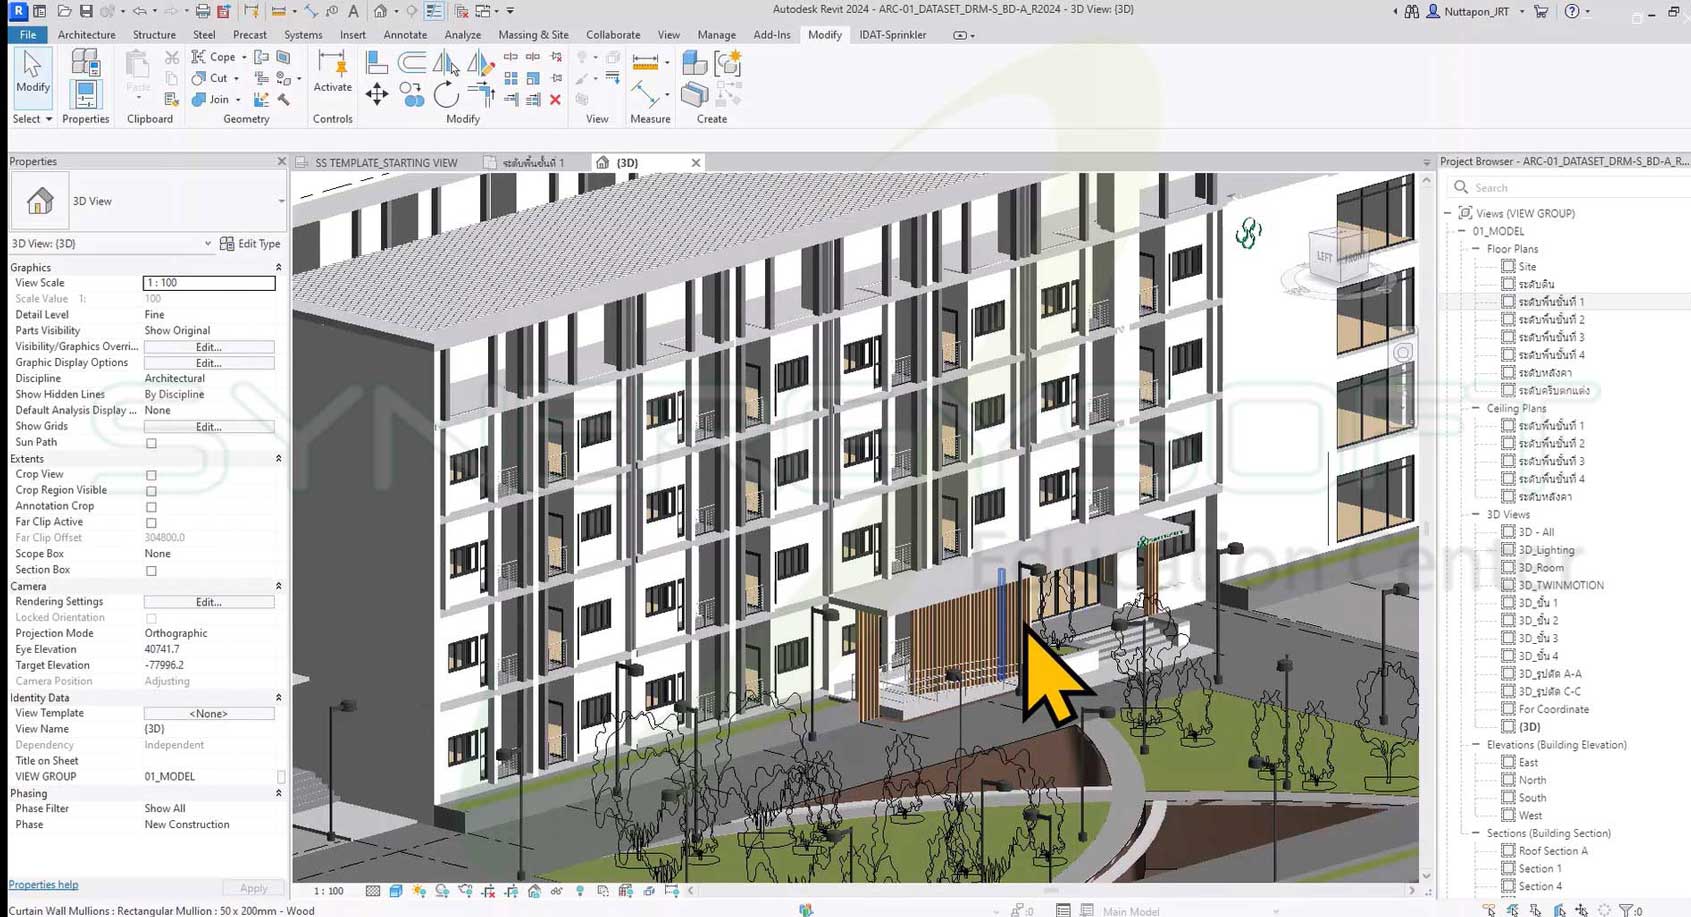This screenshot has height=917, width=1691.
Task: Click the View Scale input field
Action: [208, 284]
